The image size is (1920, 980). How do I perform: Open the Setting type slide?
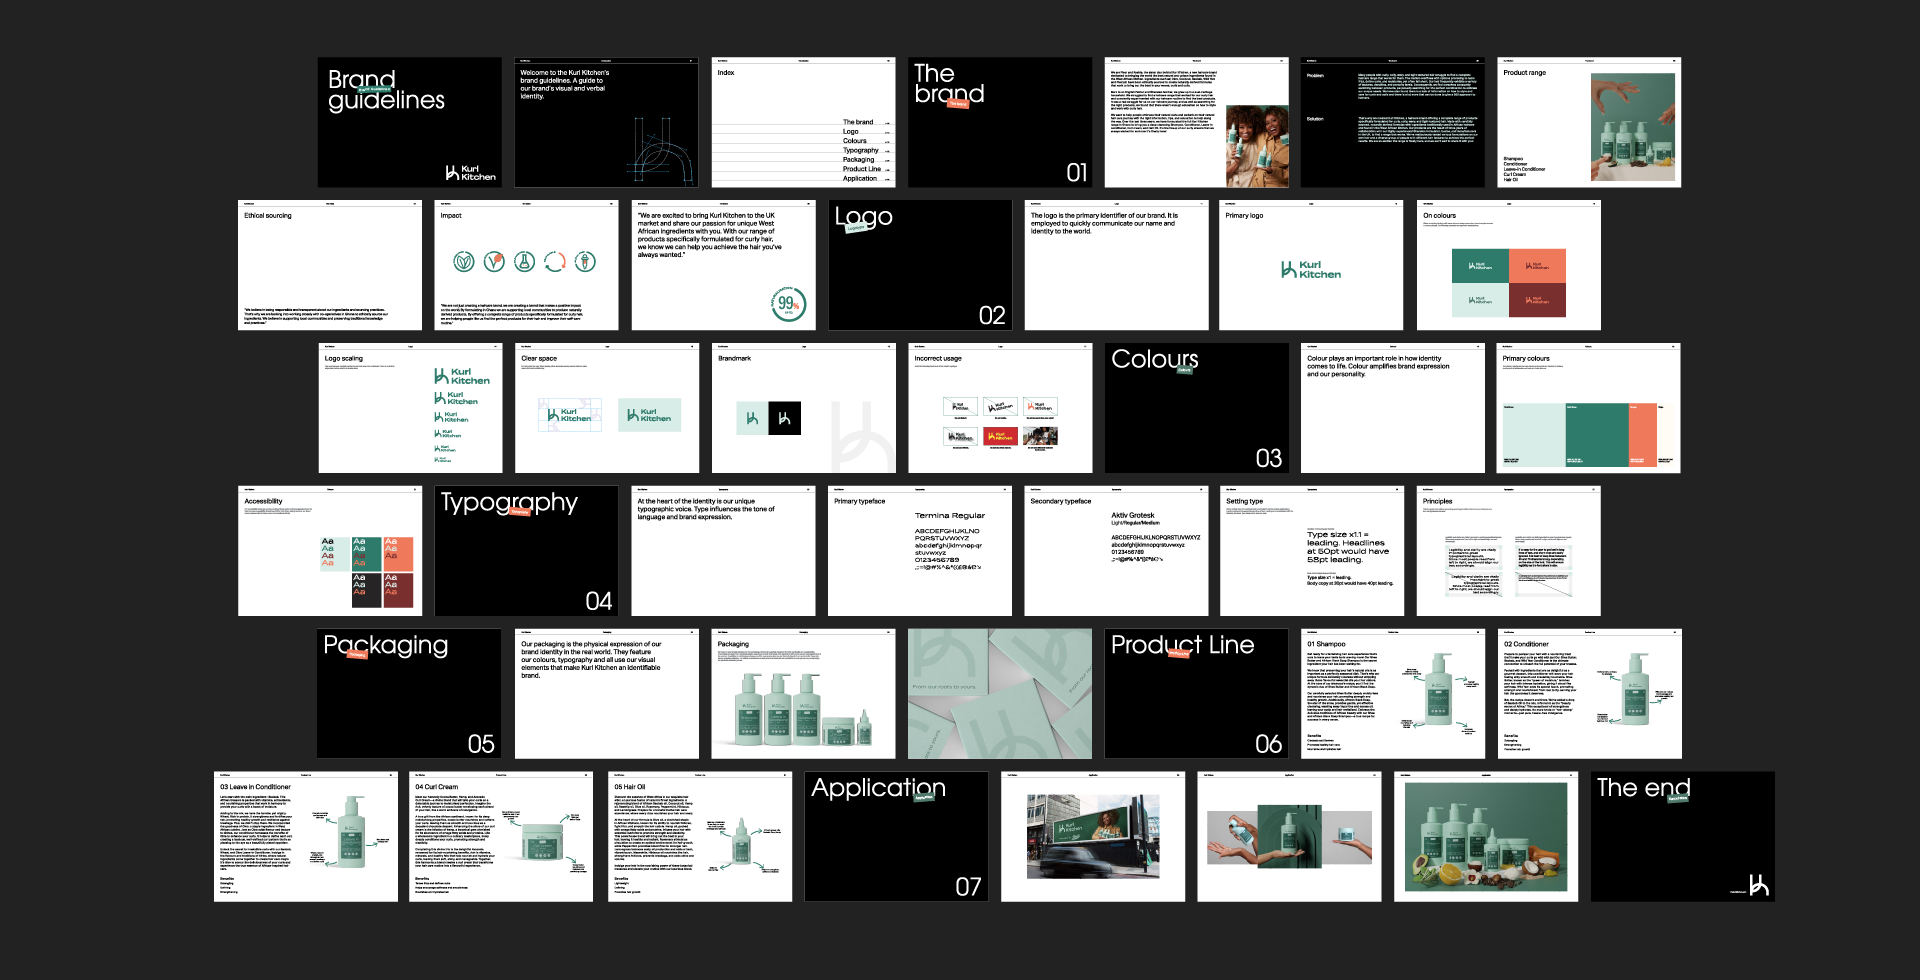(x=1312, y=551)
